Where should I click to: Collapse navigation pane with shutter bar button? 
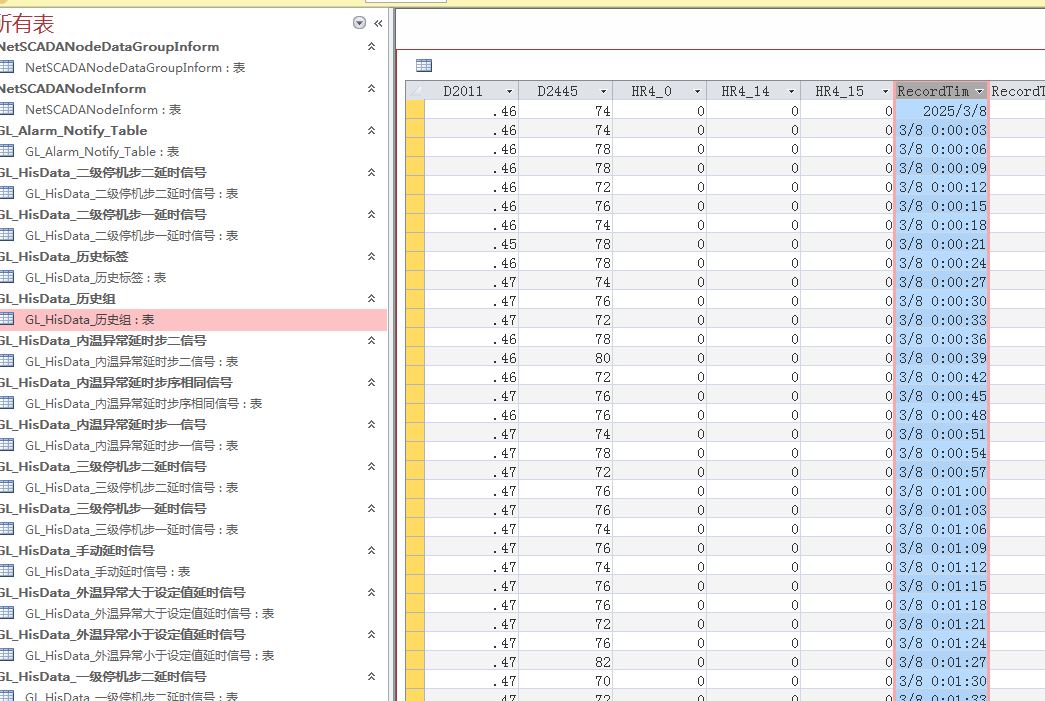point(378,23)
